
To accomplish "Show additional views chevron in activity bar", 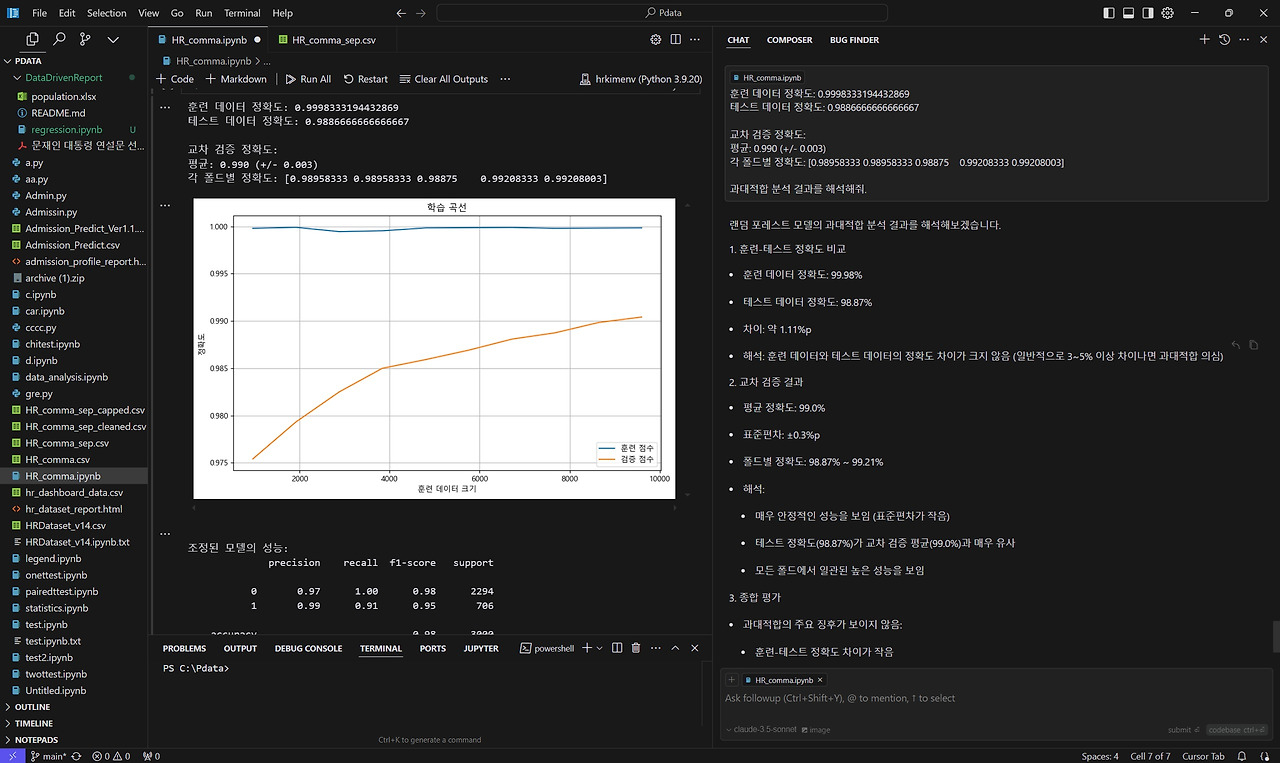I will point(112,39).
